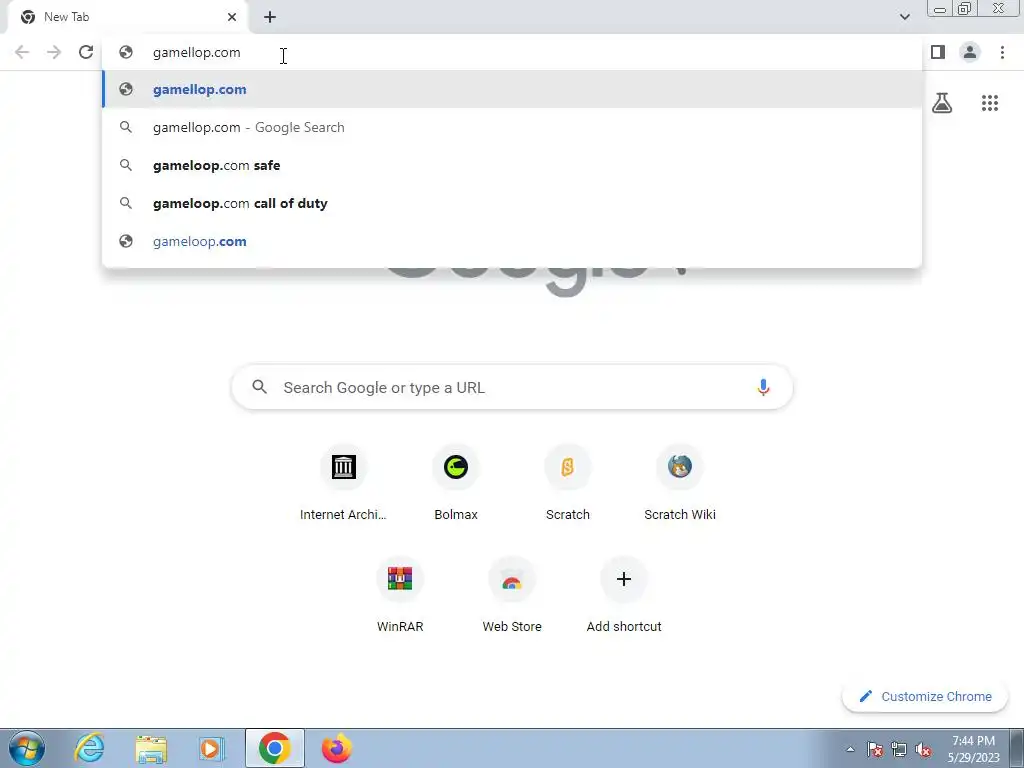
Task: Click the browser Forward arrow
Action: 54,52
